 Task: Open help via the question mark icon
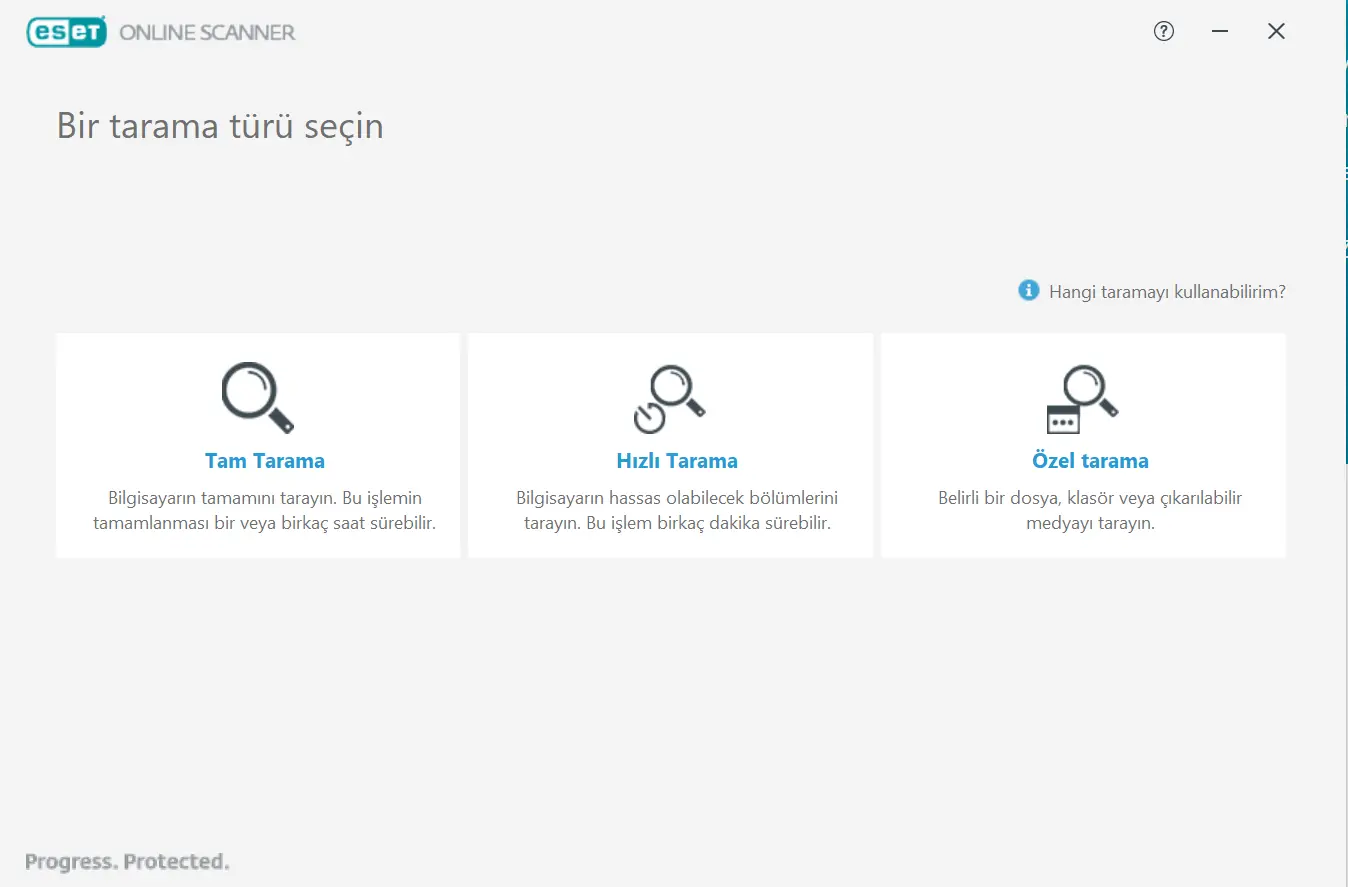pyautogui.click(x=1163, y=31)
